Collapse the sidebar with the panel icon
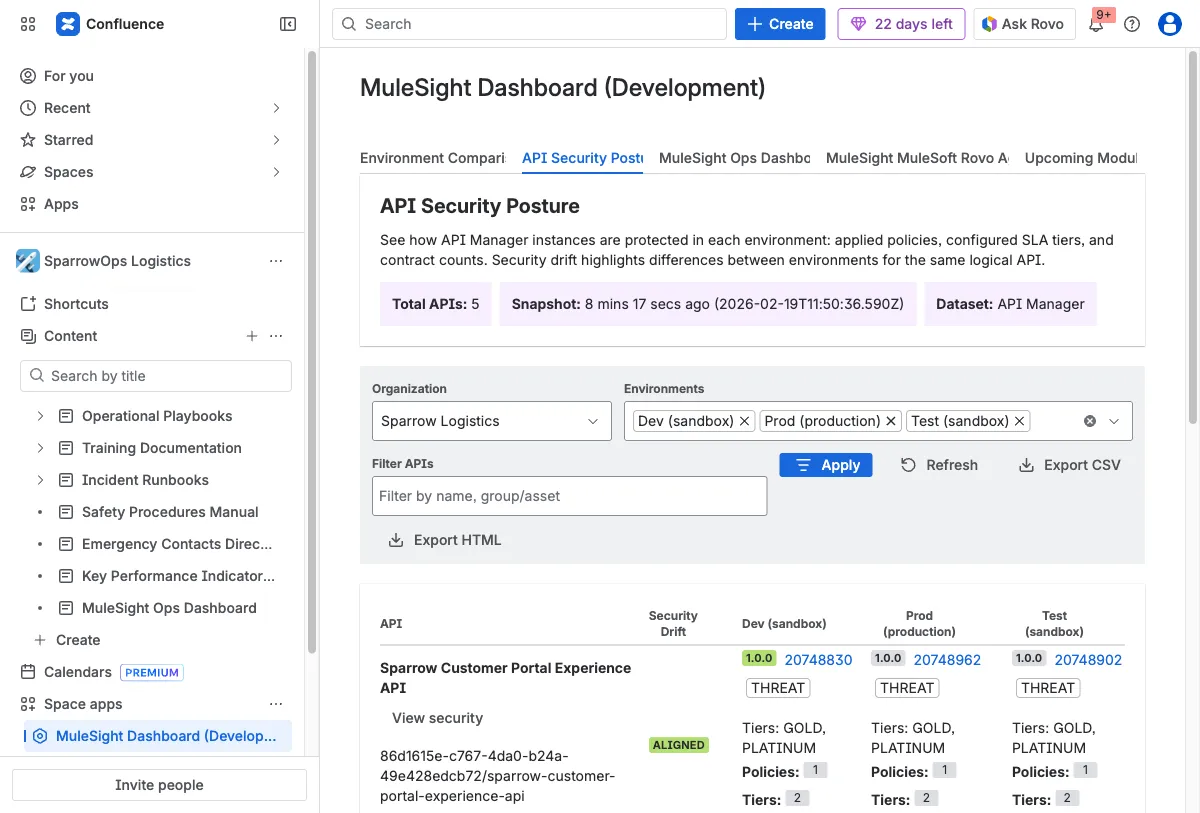The image size is (1200, 813). coord(288,23)
